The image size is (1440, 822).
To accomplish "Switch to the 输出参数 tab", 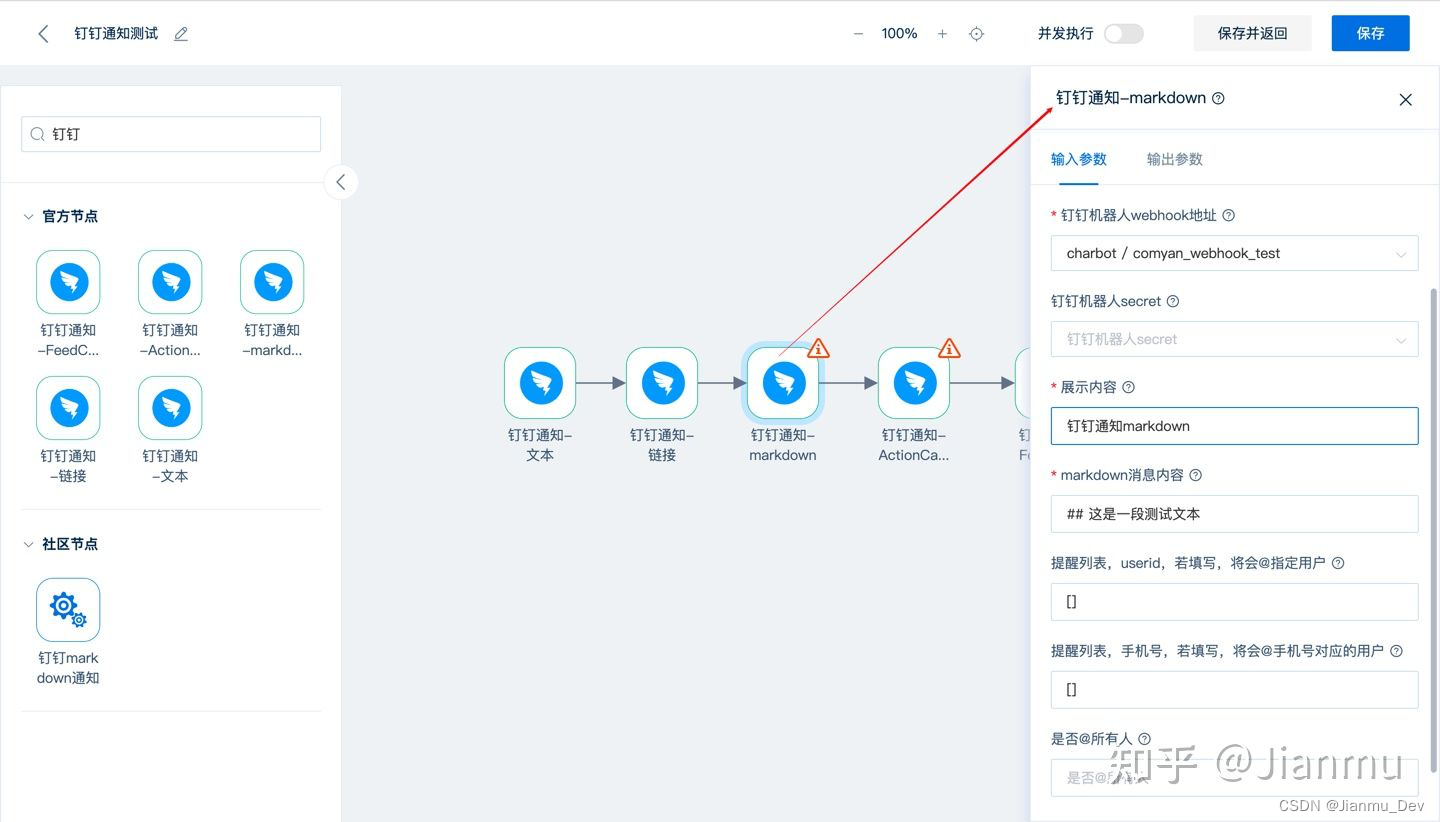I will coord(1175,159).
